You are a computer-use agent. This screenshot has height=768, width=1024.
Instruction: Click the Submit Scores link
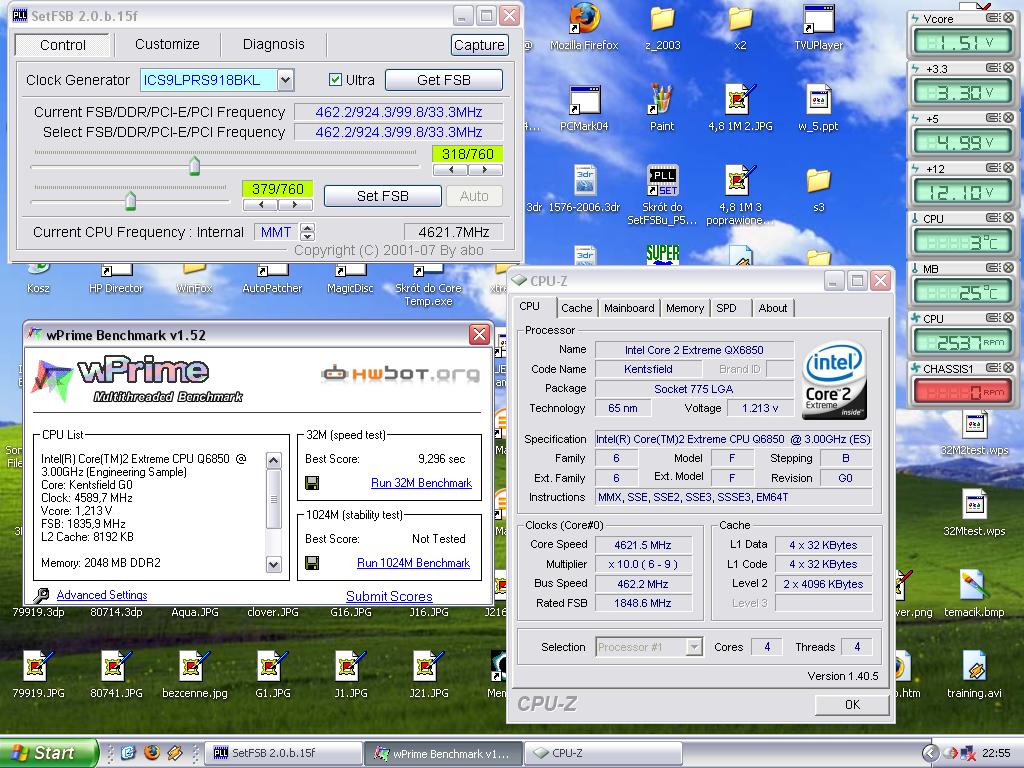pyautogui.click(x=389, y=596)
